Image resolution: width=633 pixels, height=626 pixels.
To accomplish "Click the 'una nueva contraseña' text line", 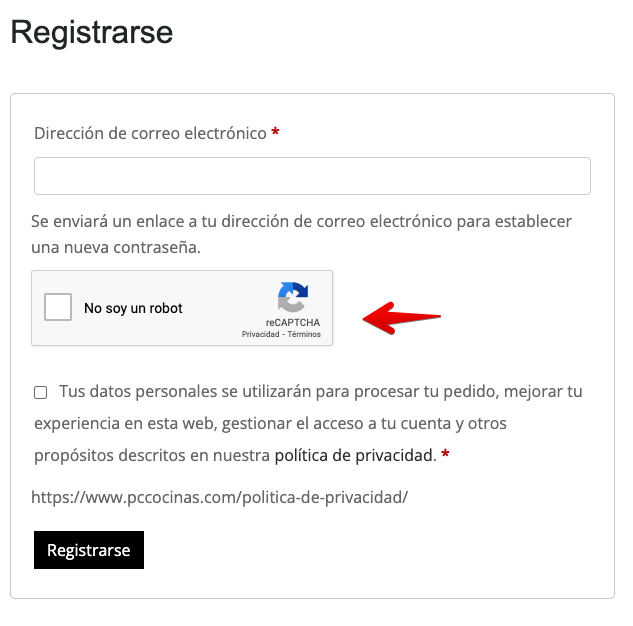I will pyautogui.click(x=116, y=247).
